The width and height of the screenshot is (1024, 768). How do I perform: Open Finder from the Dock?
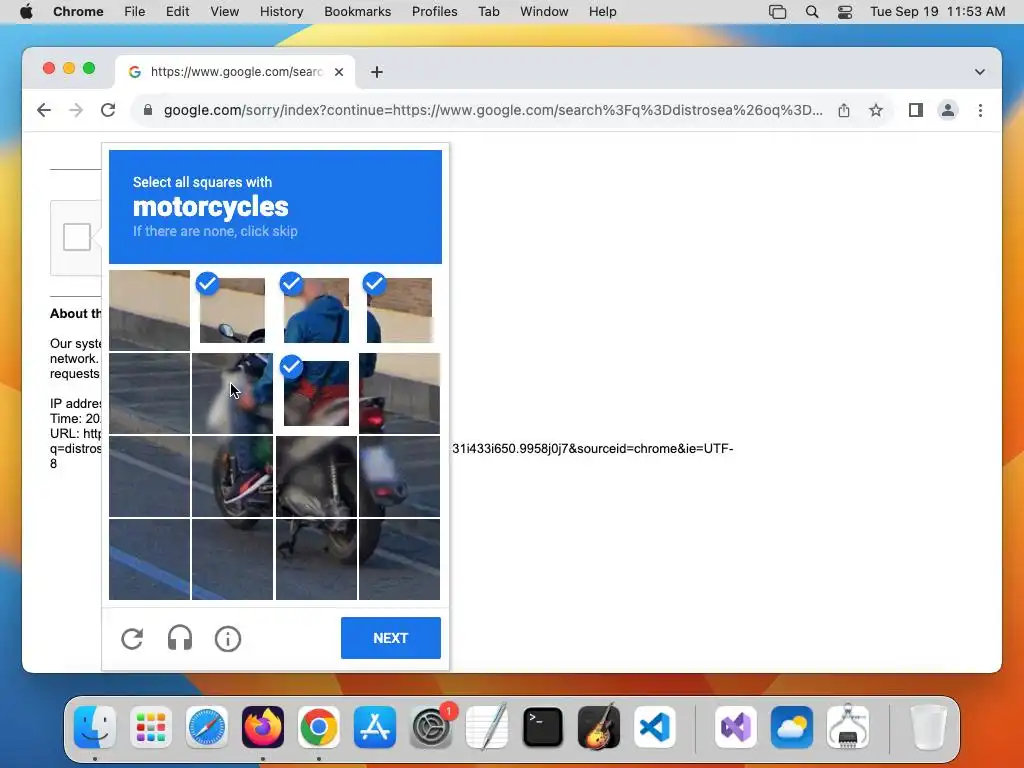pyautogui.click(x=95, y=727)
